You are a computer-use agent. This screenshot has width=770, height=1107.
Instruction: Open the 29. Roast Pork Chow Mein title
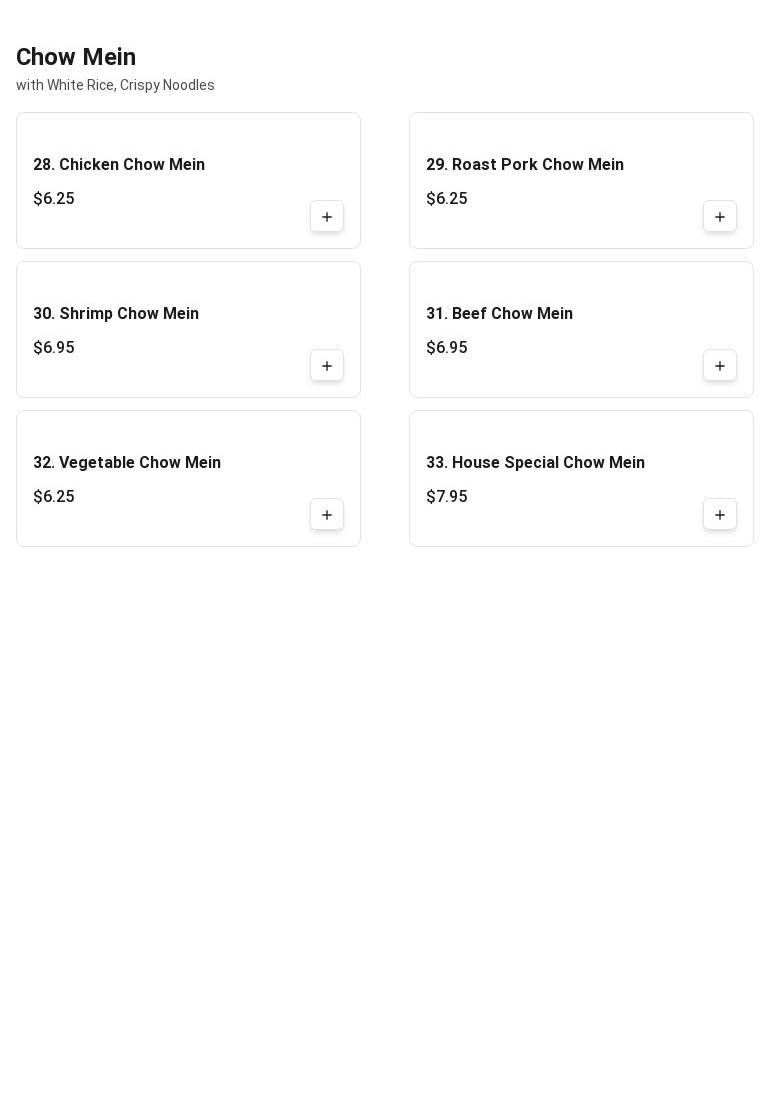[525, 164]
